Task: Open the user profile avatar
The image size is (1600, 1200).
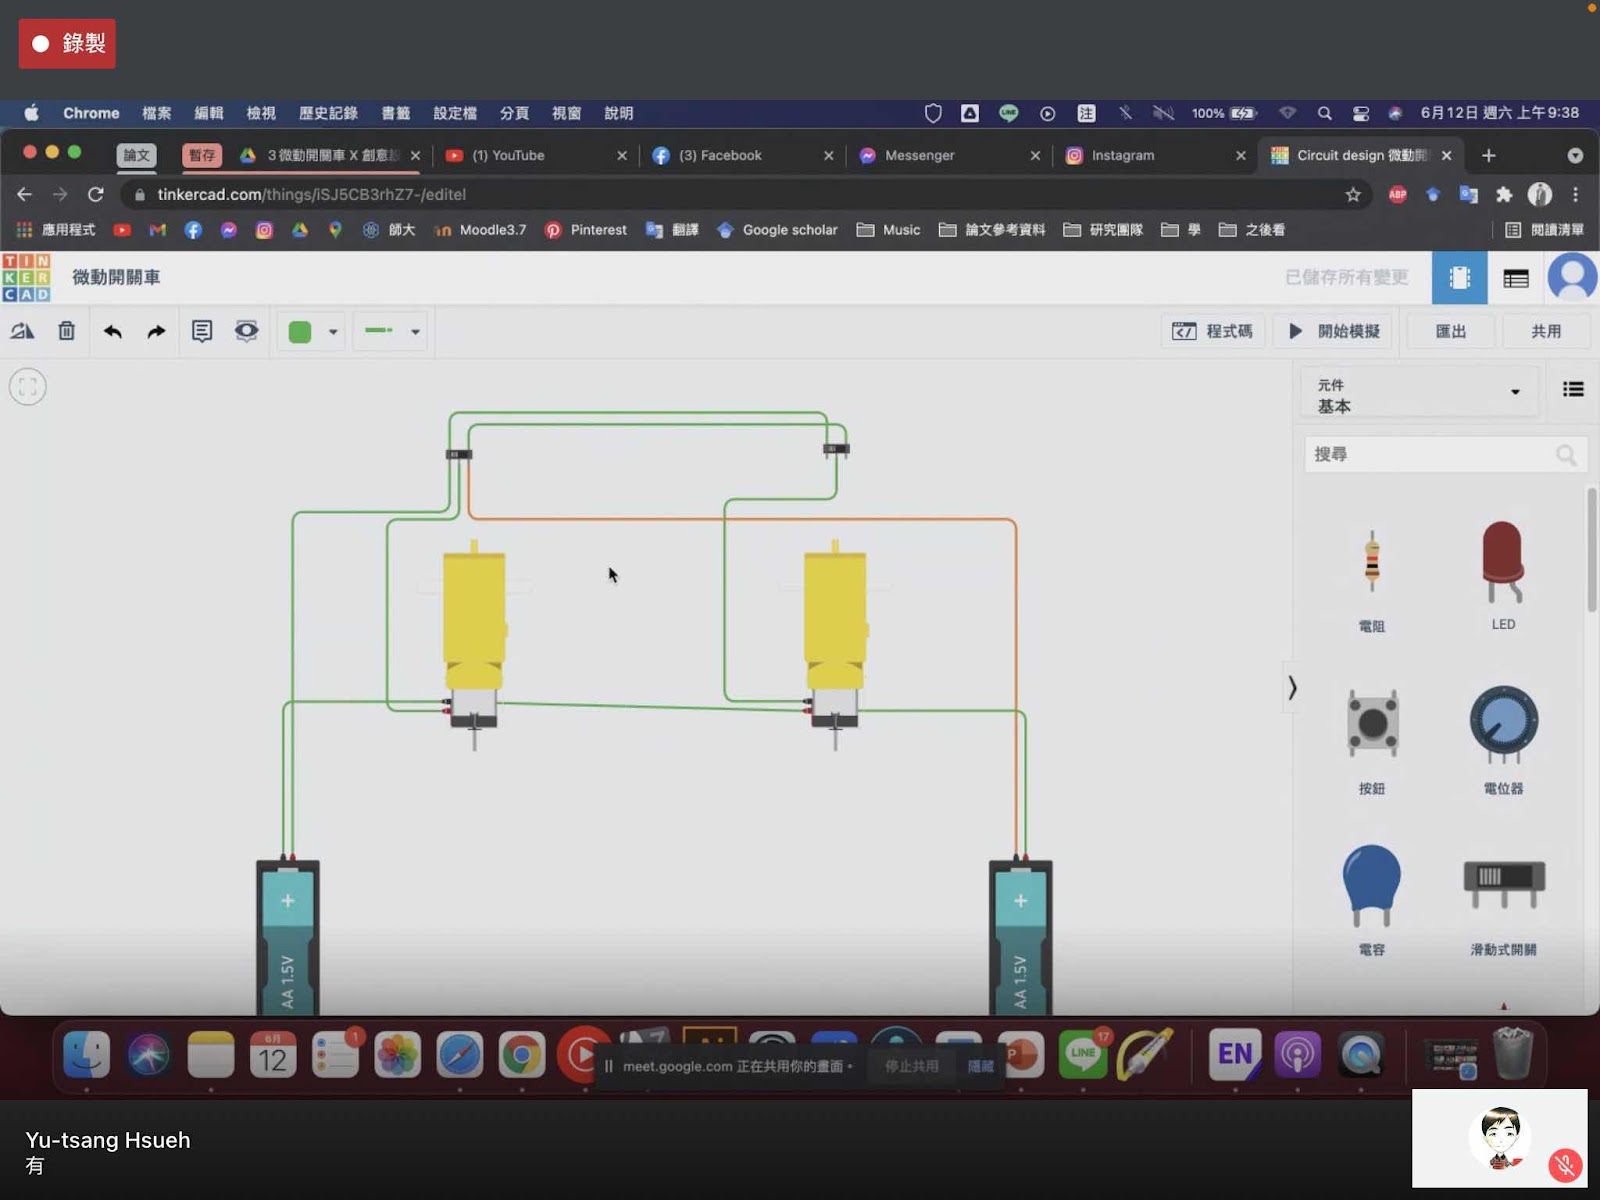Action: 1572,277
